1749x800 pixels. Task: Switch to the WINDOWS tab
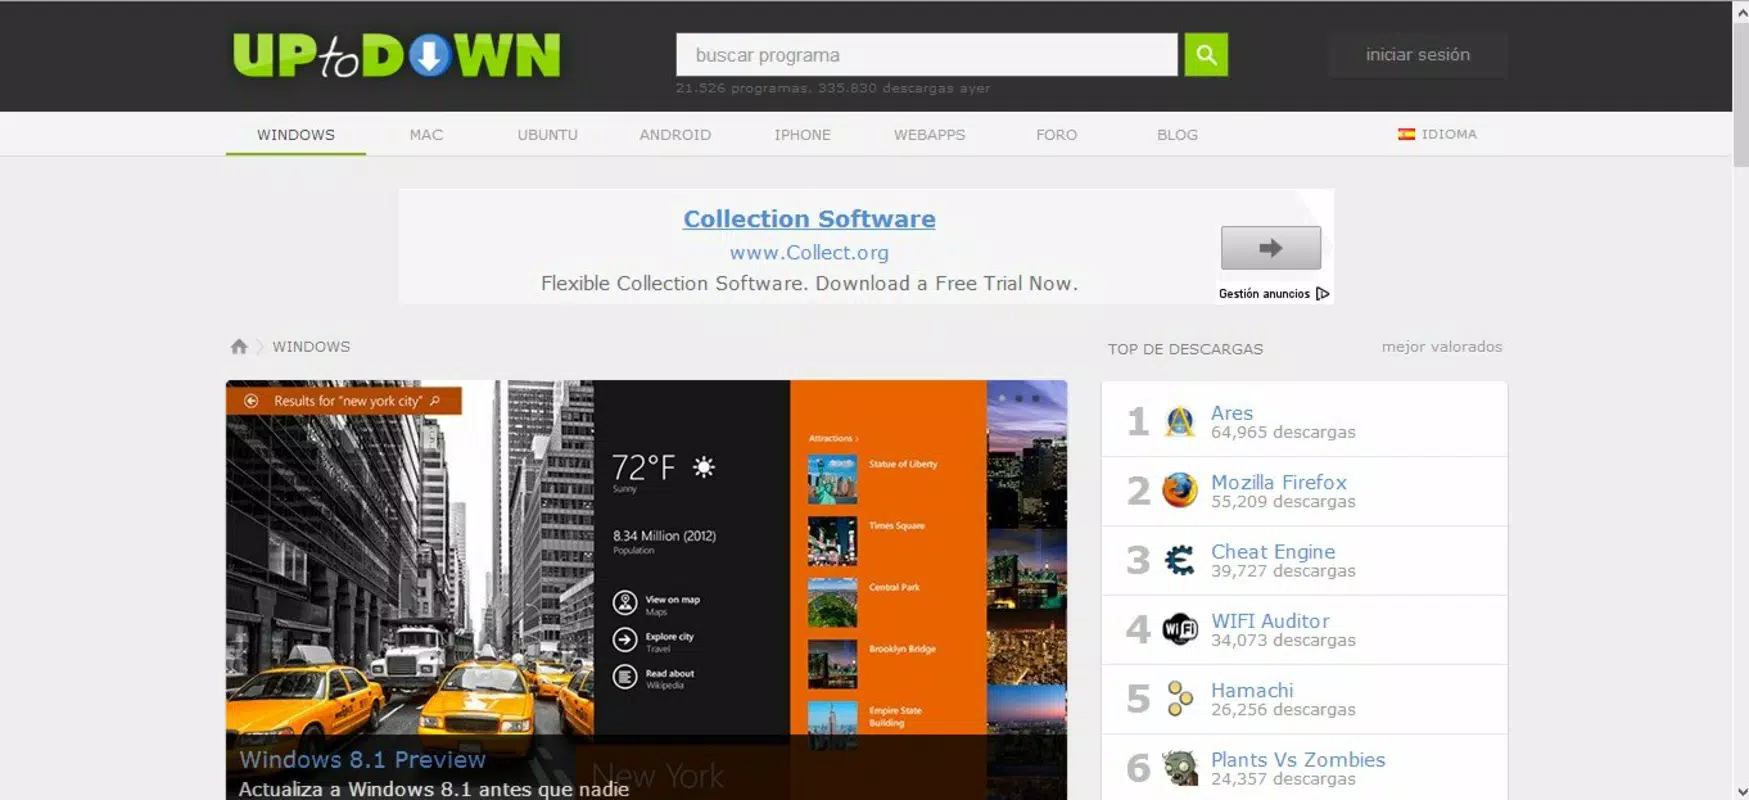pos(296,135)
